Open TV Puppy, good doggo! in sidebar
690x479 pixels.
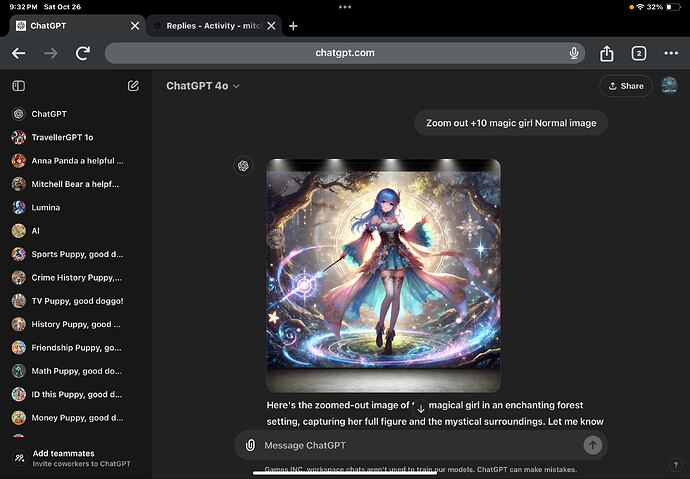coord(76,301)
